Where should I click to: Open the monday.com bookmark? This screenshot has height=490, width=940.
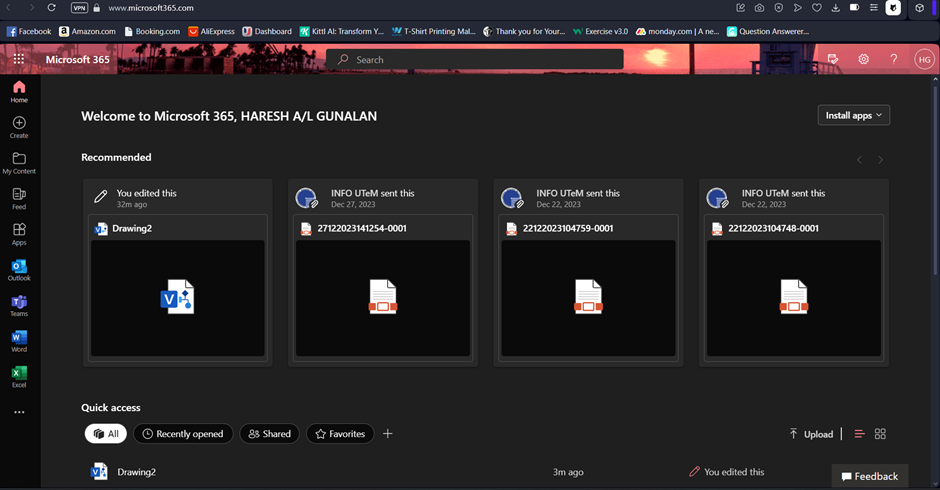677,31
